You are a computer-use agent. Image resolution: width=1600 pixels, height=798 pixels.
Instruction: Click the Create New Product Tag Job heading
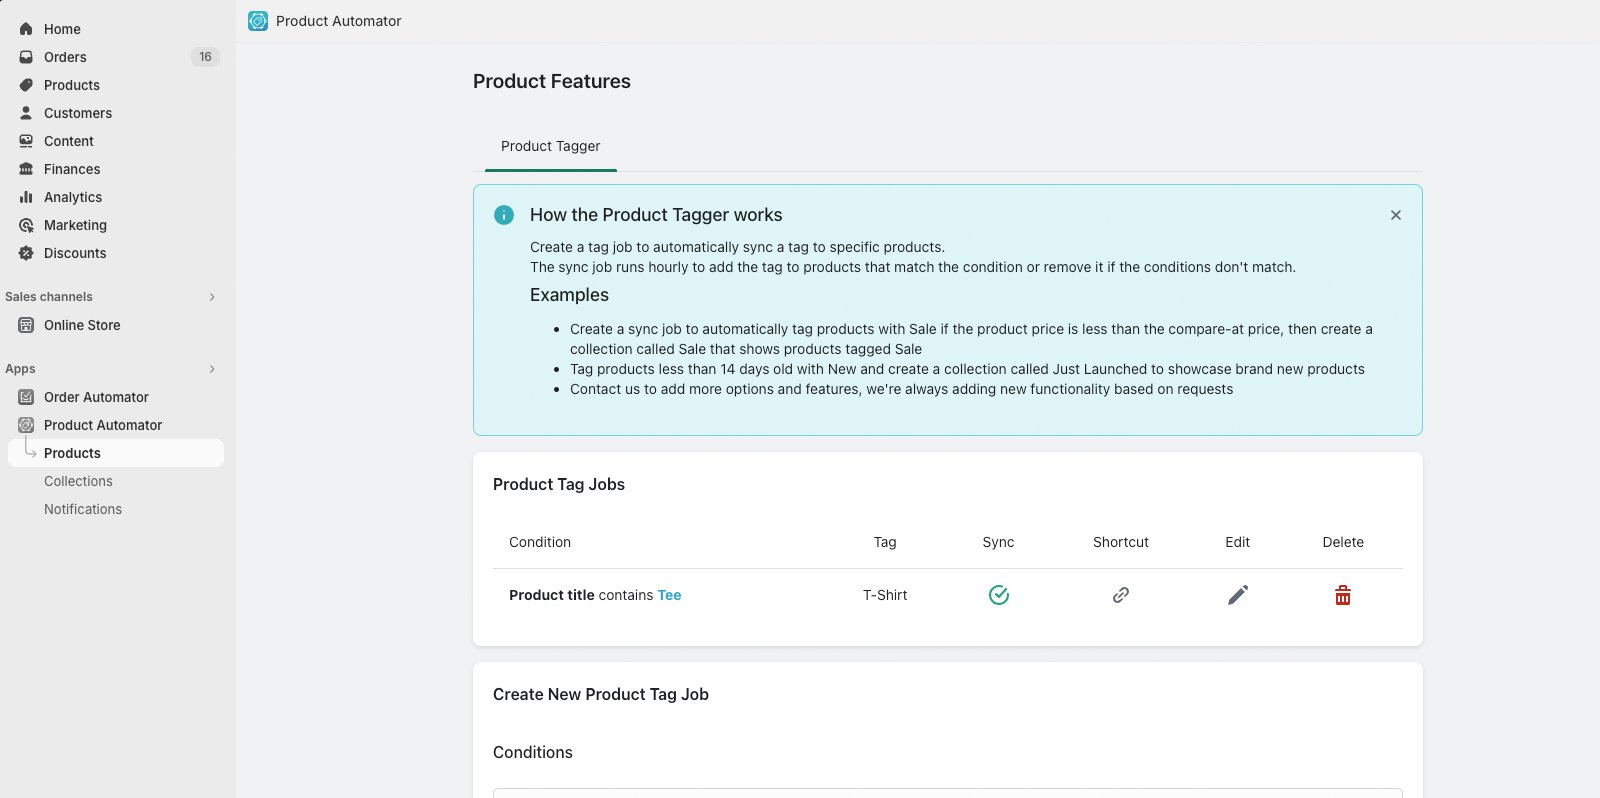tap(601, 694)
